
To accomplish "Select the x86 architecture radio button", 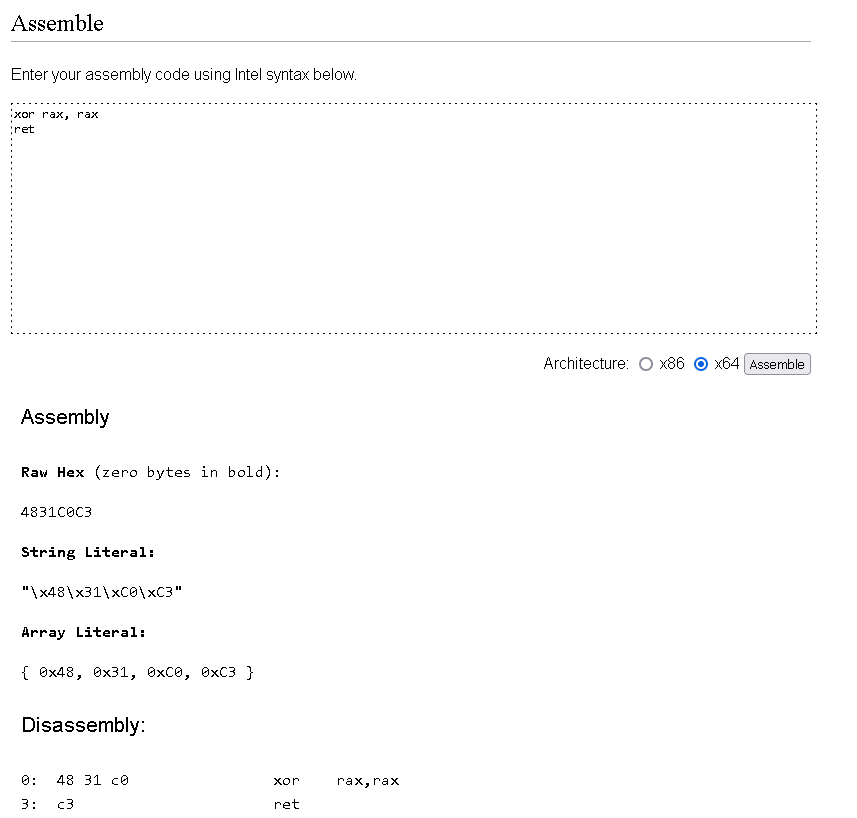I will pyautogui.click(x=645, y=364).
